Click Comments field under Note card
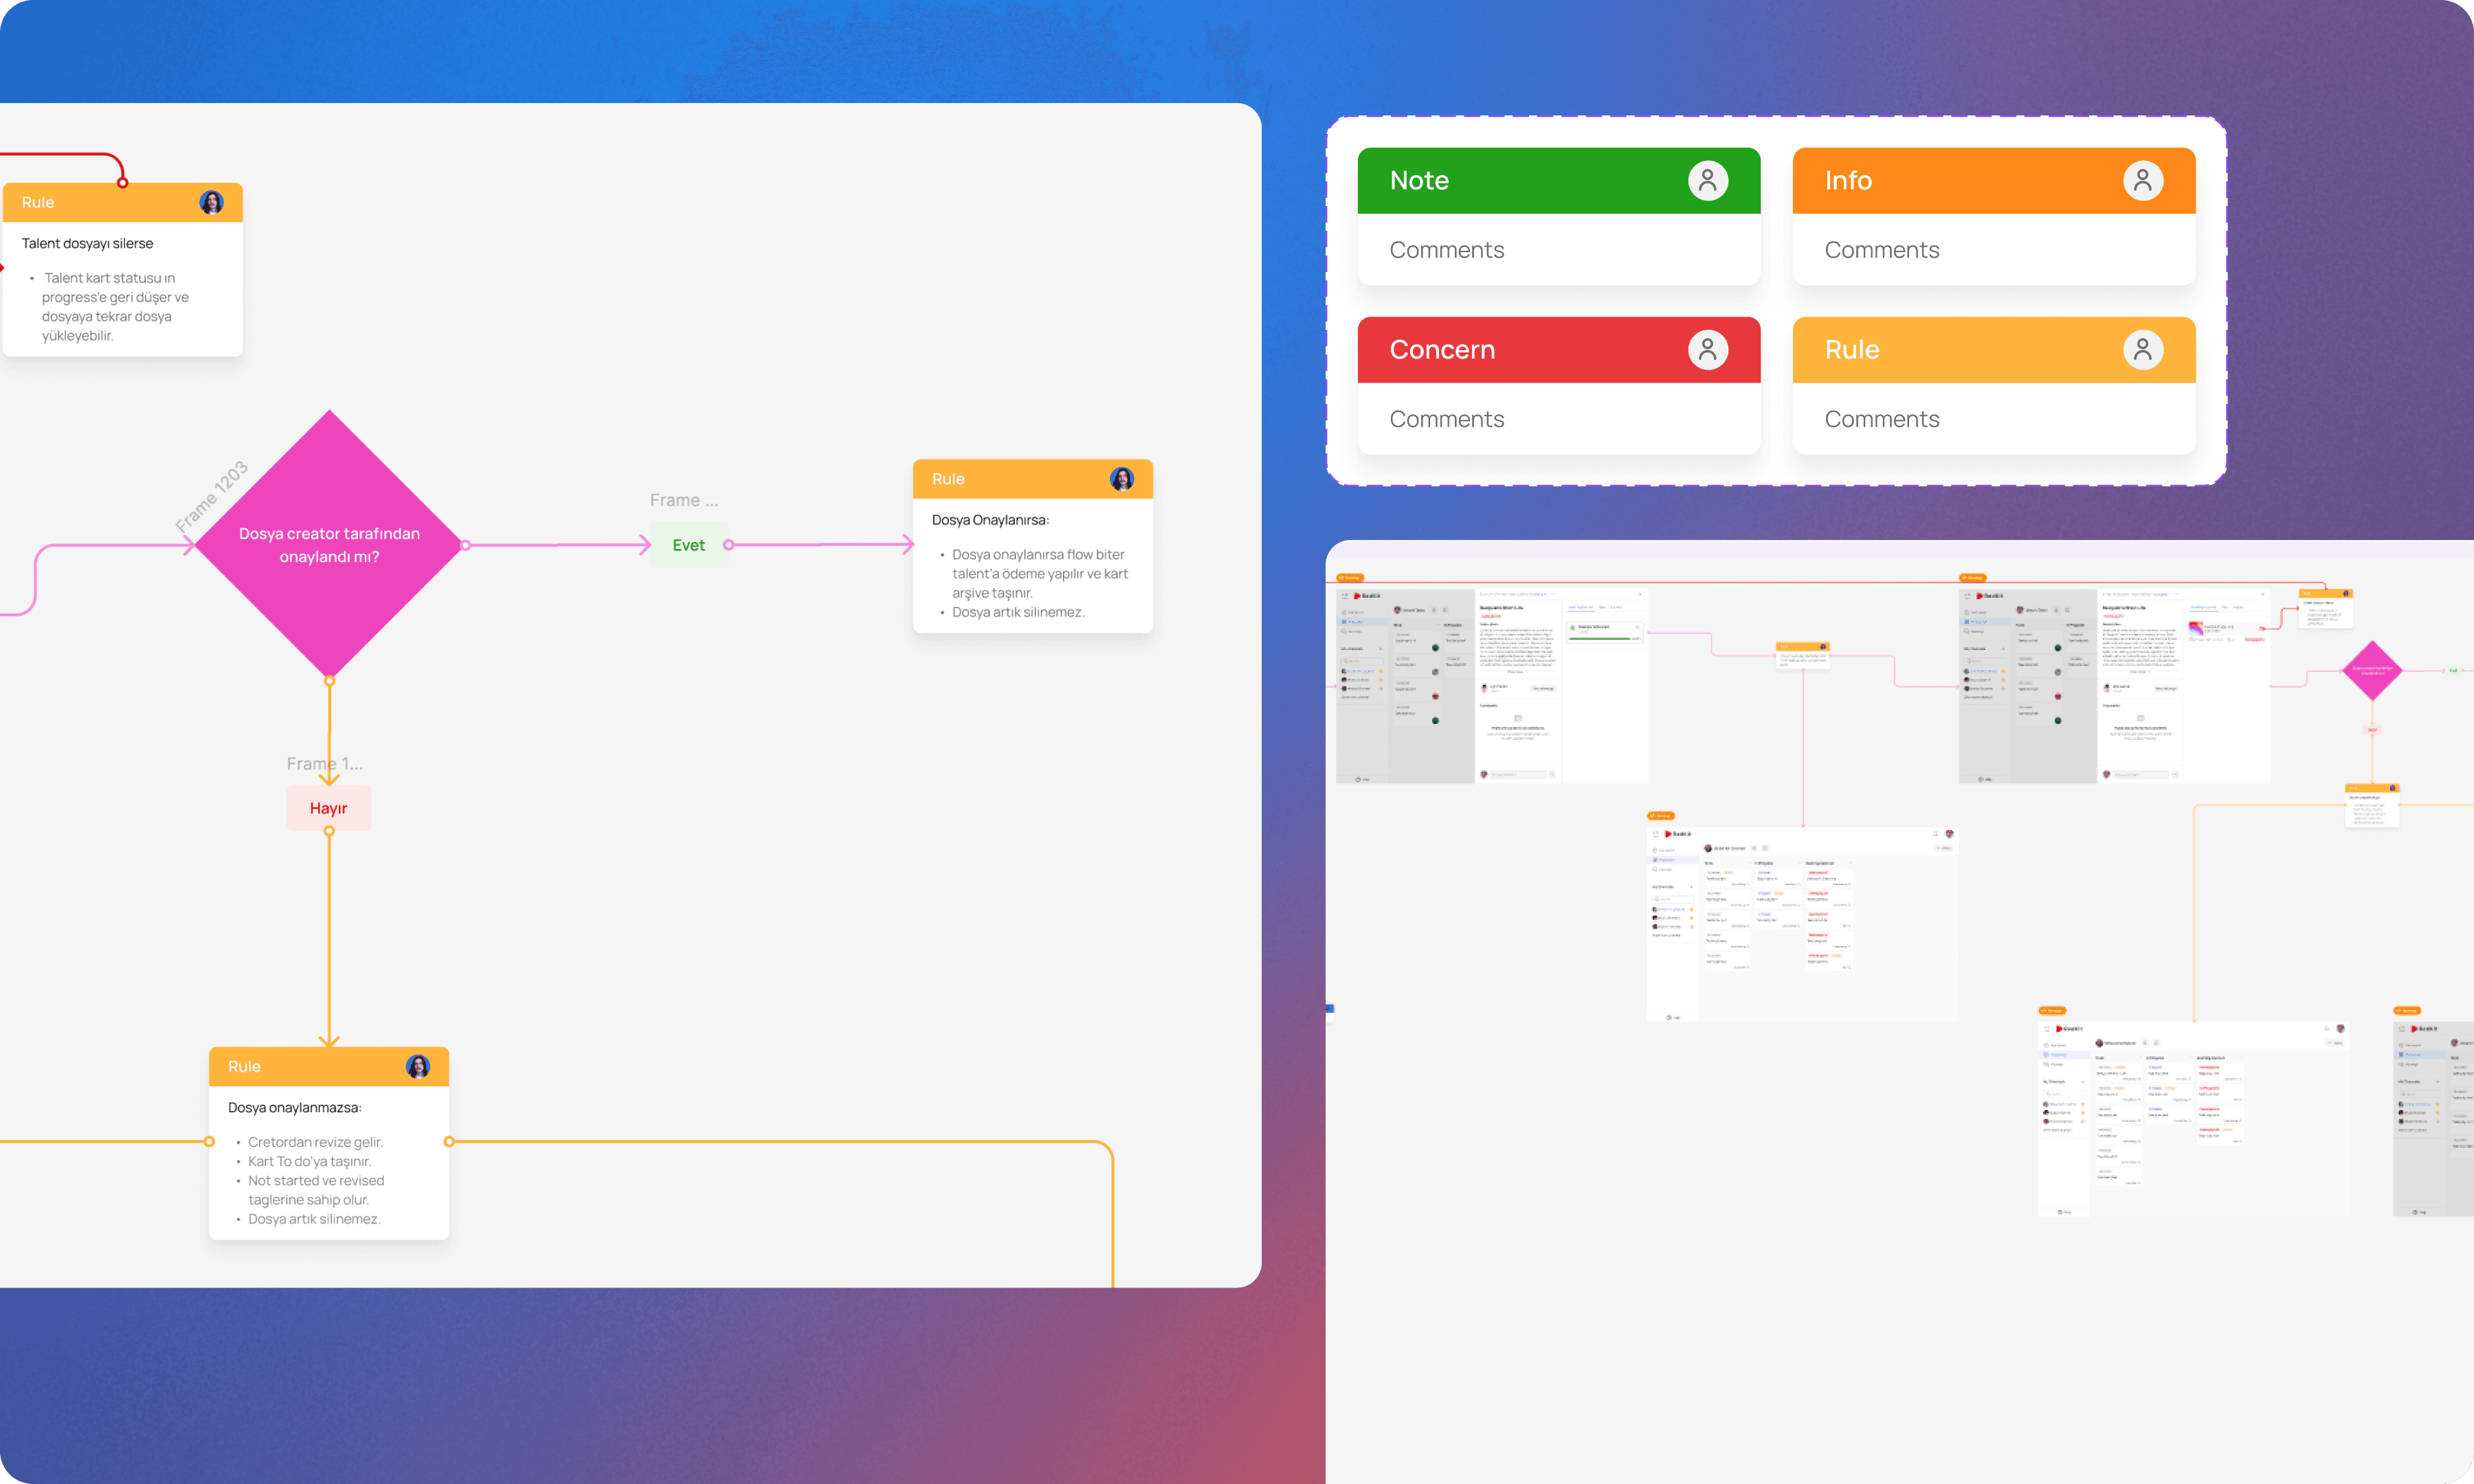Image resolution: width=2474 pixels, height=1484 pixels. tap(1447, 250)
